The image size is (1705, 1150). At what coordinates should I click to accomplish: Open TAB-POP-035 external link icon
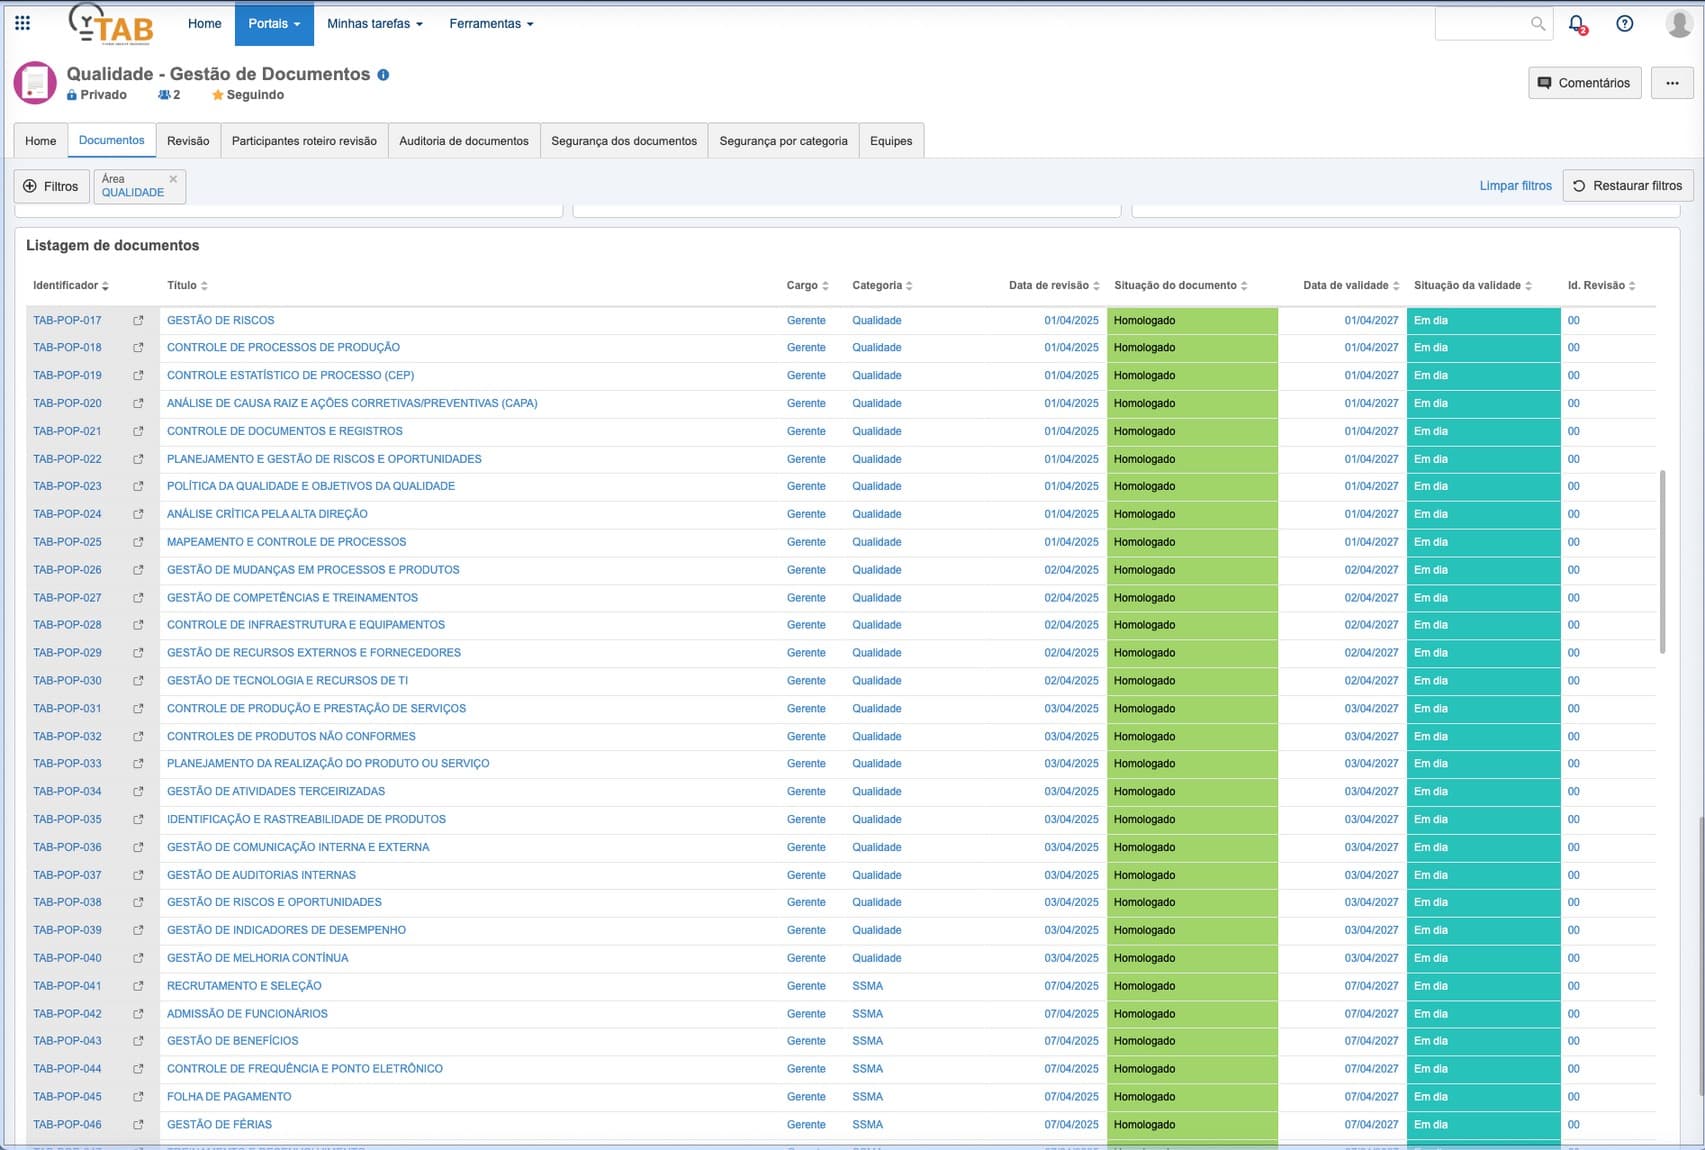(138, 819)
